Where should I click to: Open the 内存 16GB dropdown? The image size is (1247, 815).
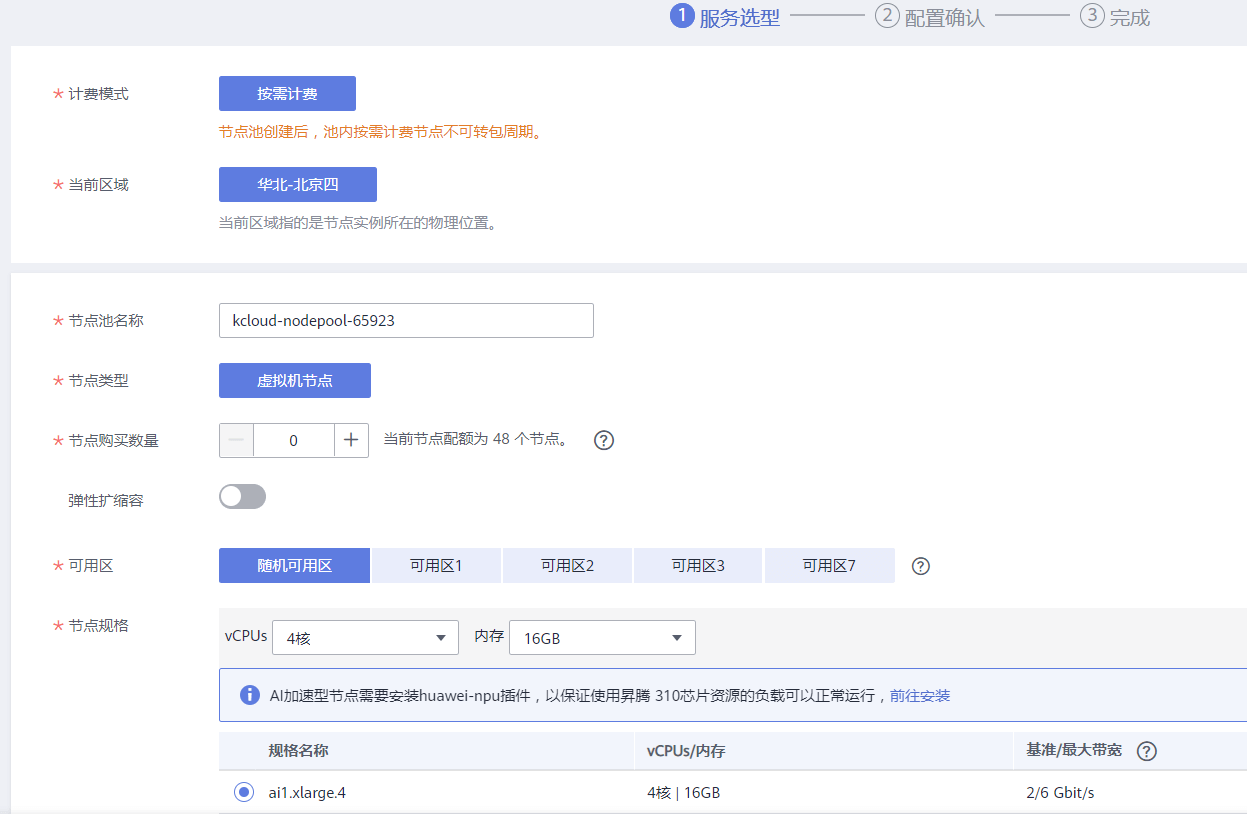(602, 637)
